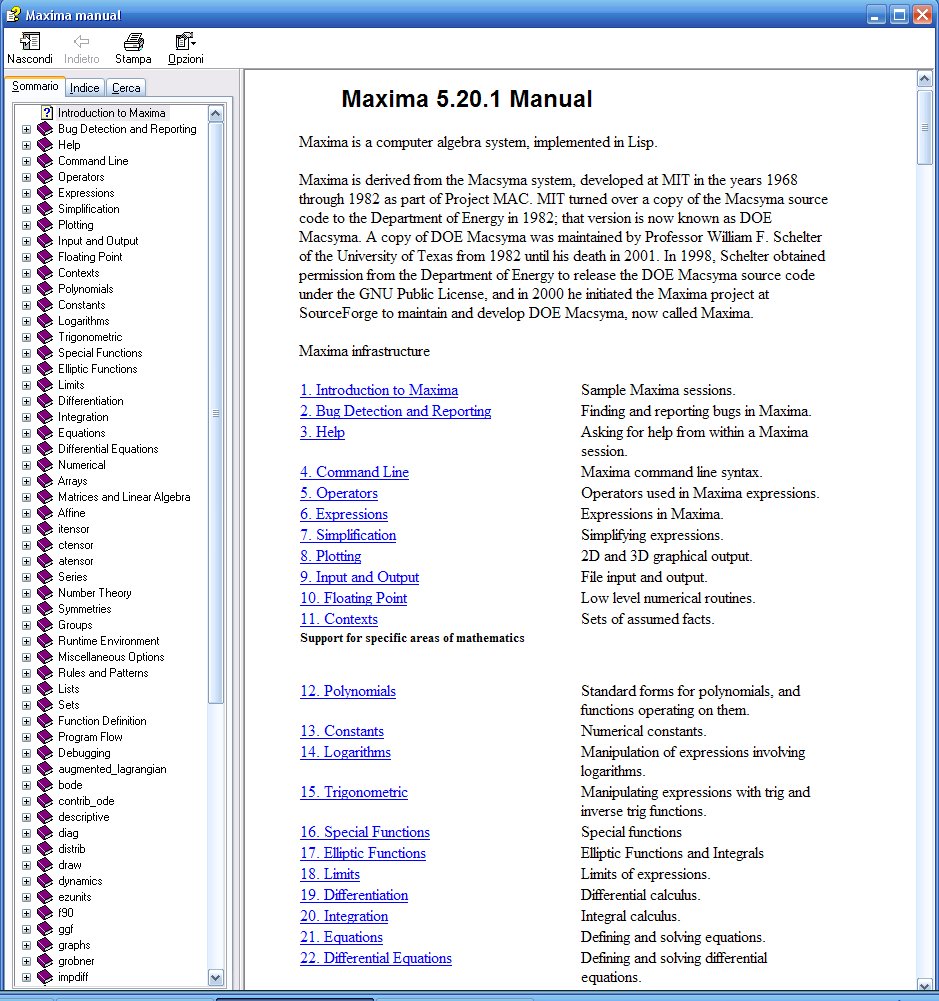Expand the Logarithms tree node
939x1001 pixels.
[26, 321]
